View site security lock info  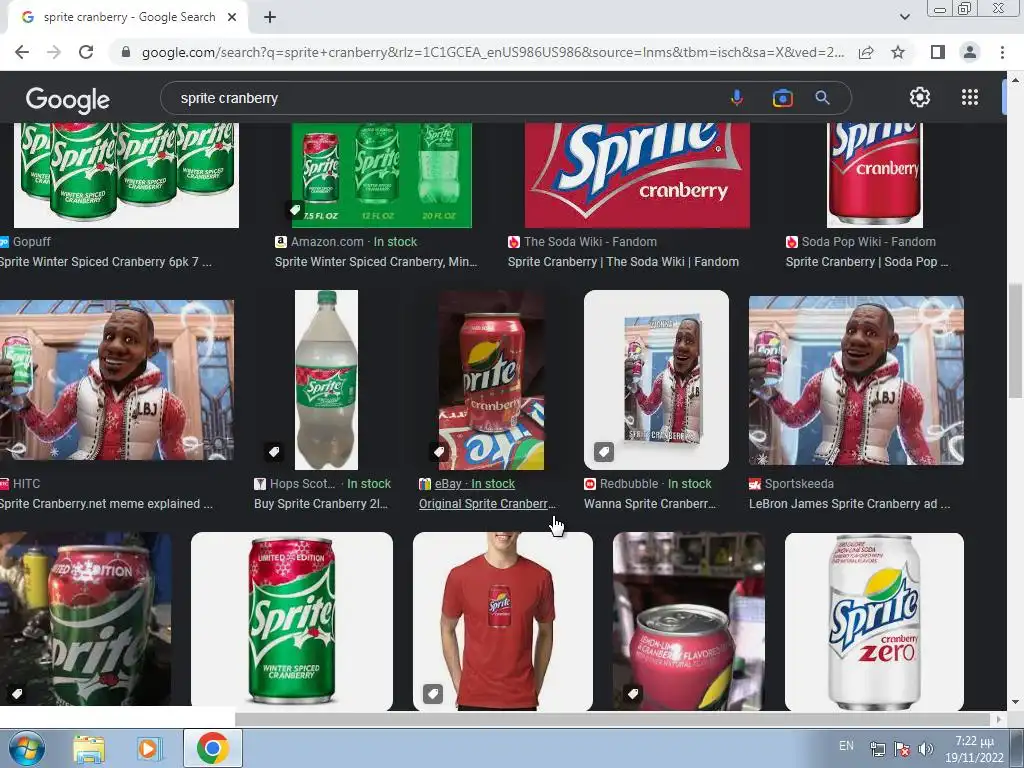coord(126,52)
